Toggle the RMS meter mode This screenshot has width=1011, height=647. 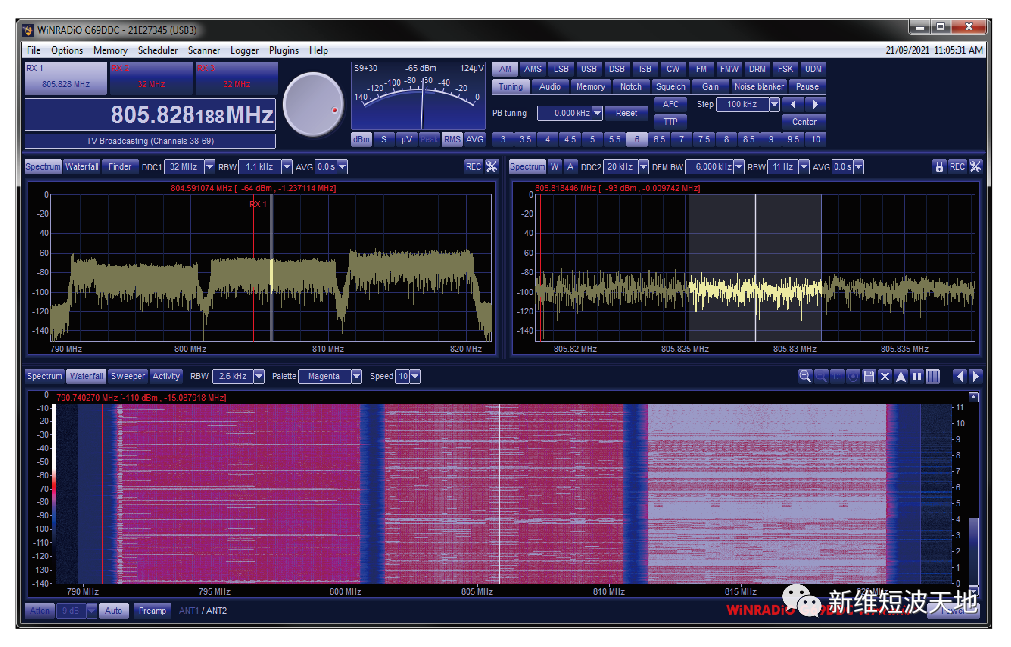pos(452,139)
